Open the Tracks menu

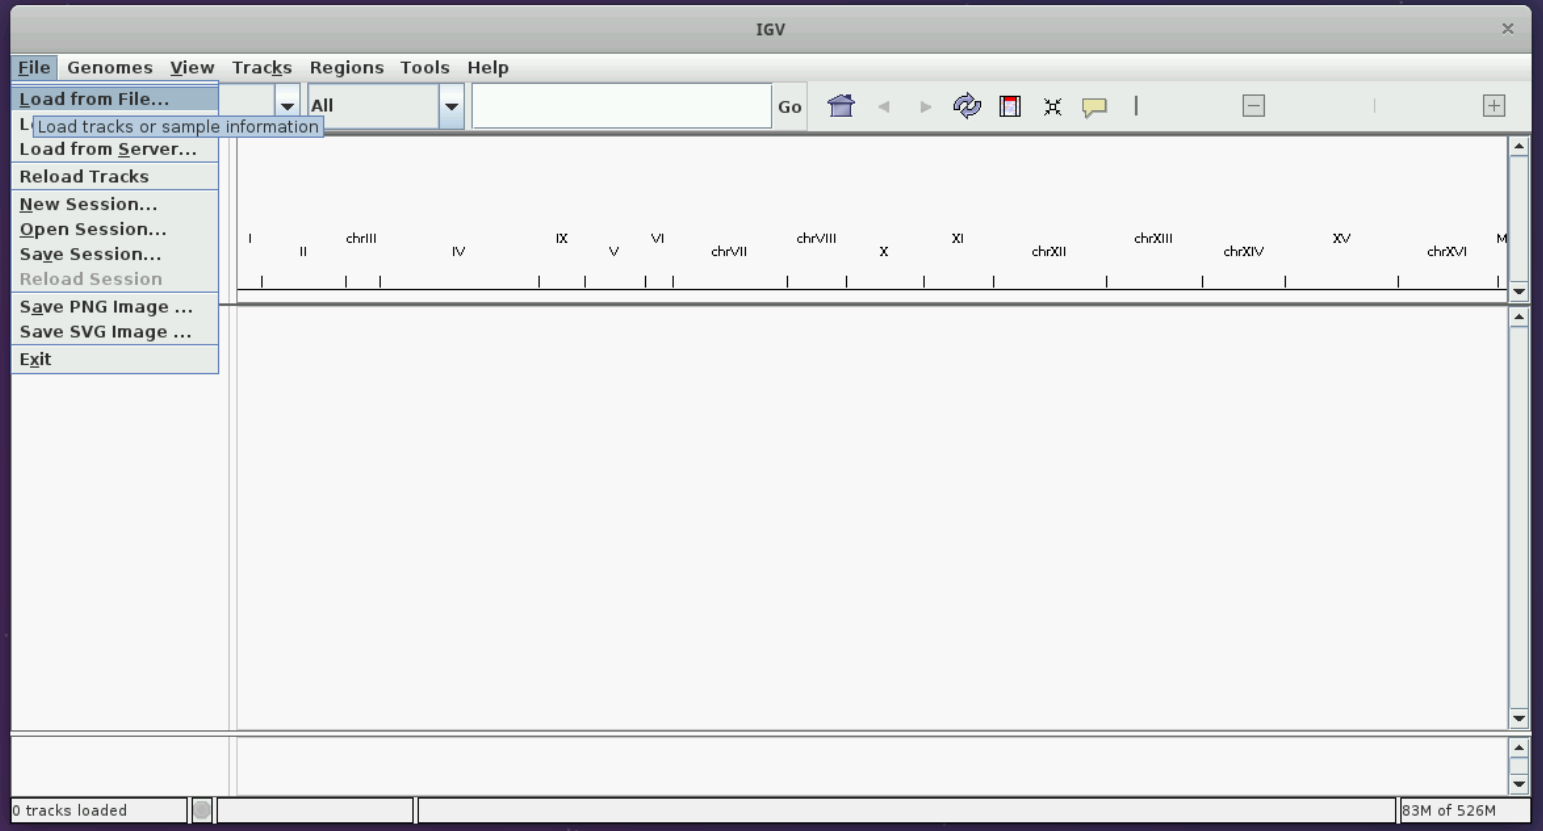coord(262,67)
